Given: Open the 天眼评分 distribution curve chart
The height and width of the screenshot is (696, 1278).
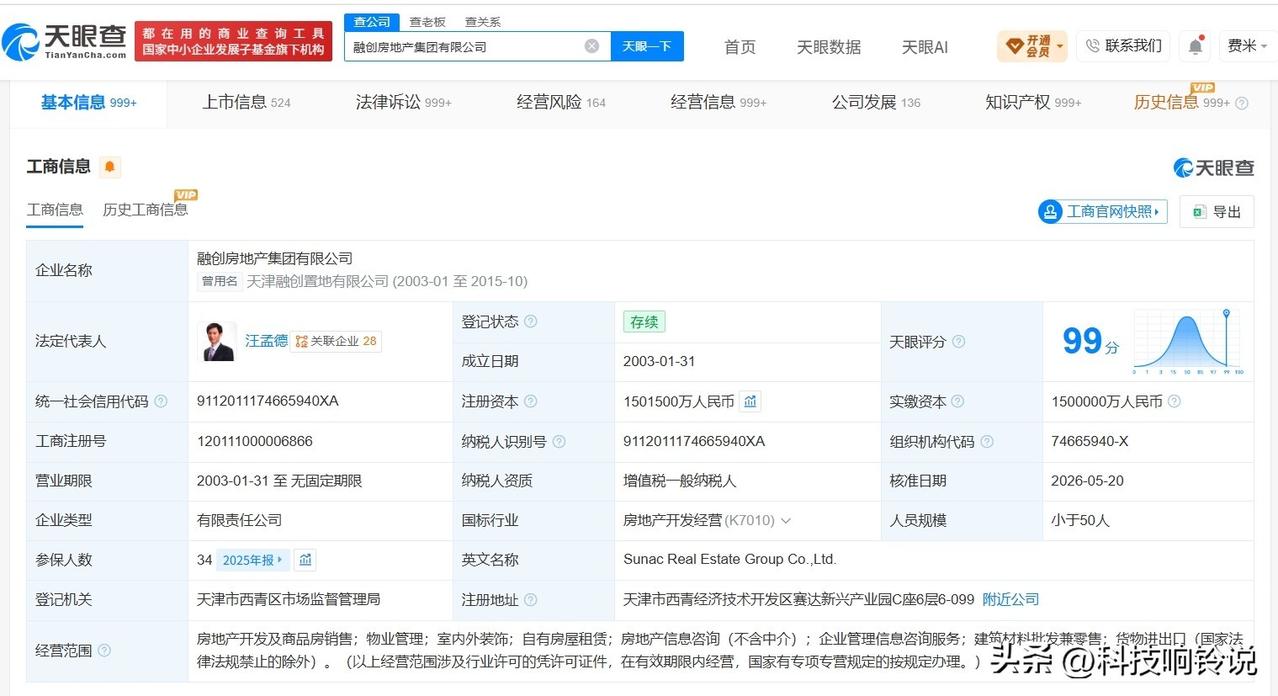Looking at the screenshot, I should point(1189,342).
